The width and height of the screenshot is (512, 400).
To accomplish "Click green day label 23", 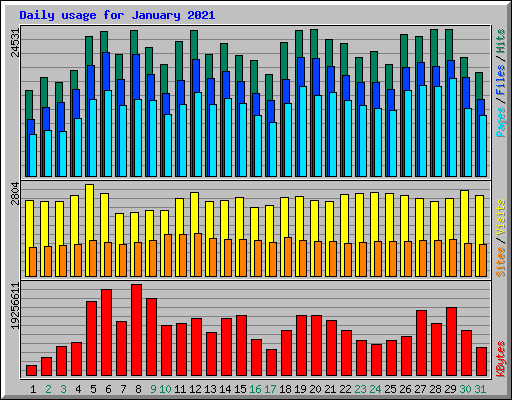I will [360, 389].
